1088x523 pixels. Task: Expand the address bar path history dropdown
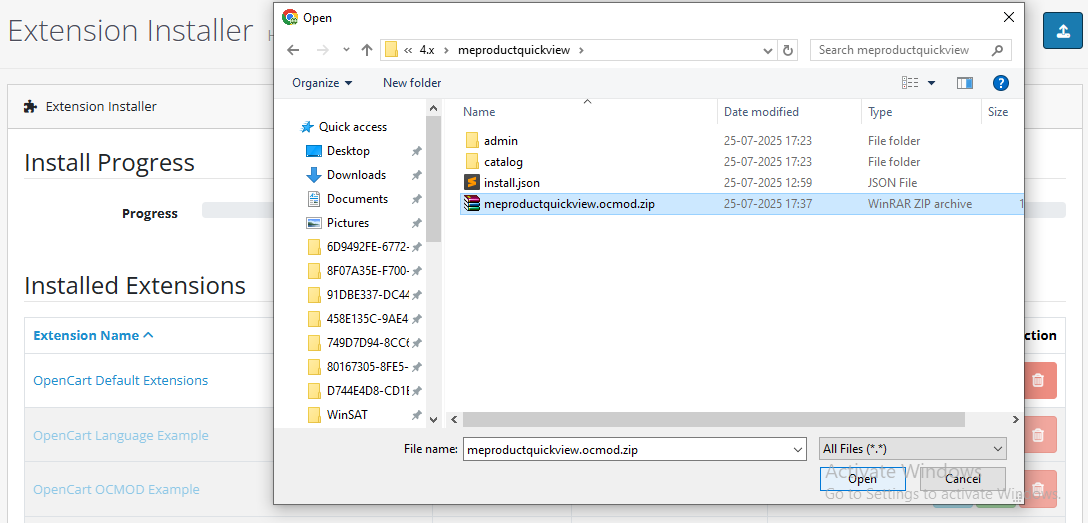click(768, 50)
